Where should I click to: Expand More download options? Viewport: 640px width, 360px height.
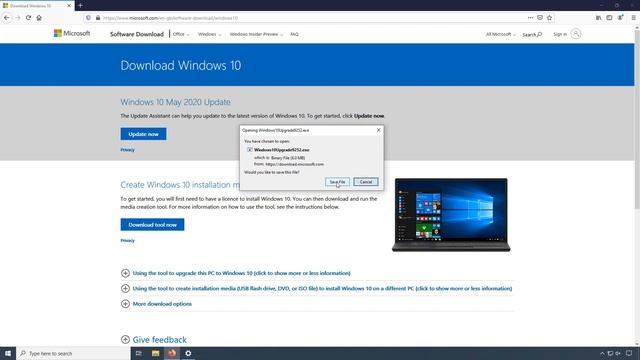point(156,304)
